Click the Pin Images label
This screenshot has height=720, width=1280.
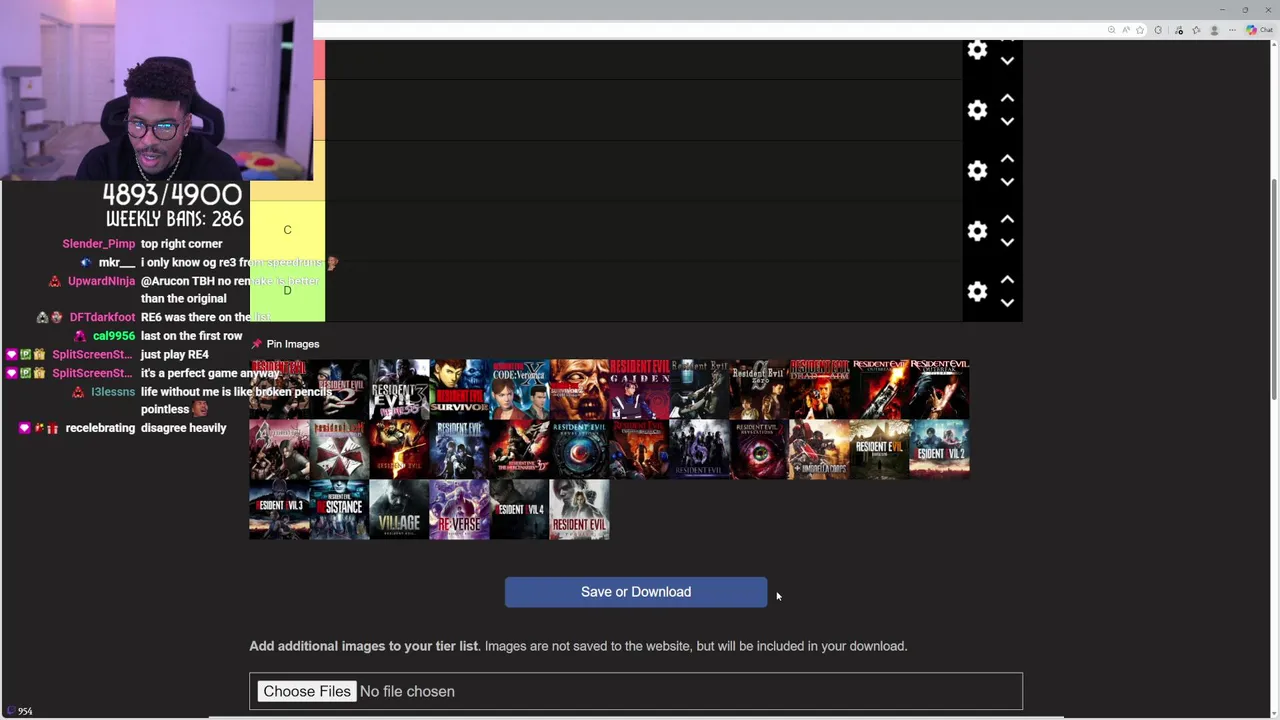tap(293, 344)
